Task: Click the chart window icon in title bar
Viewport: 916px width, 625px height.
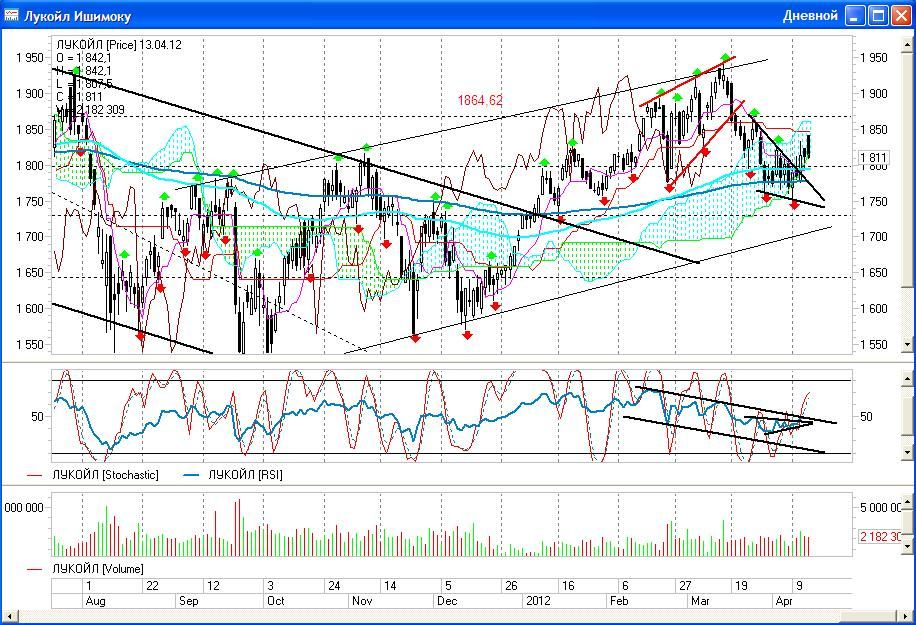Action: point(11,15)
